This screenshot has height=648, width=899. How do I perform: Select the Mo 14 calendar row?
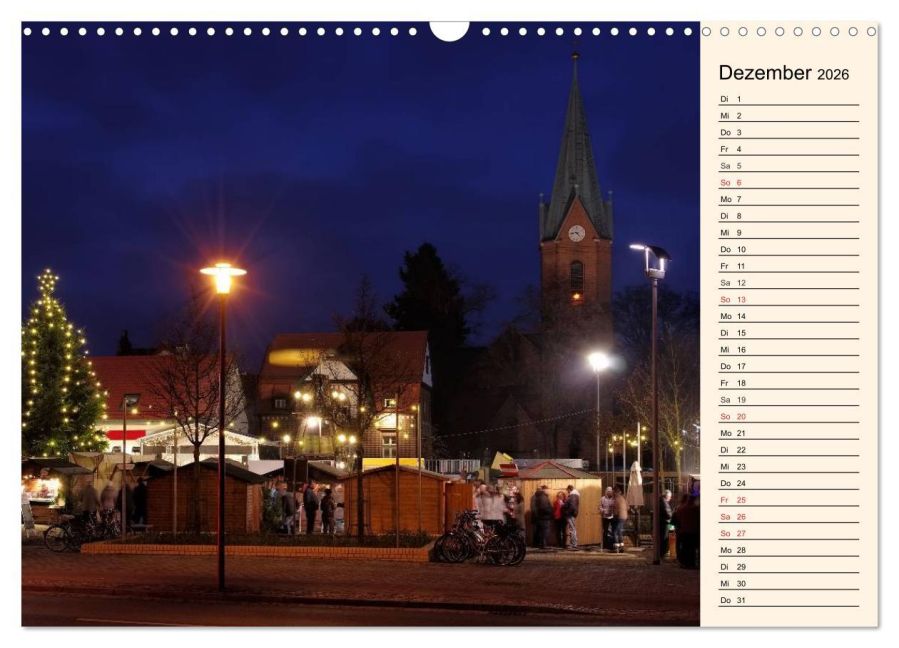(x=789, y=316)
